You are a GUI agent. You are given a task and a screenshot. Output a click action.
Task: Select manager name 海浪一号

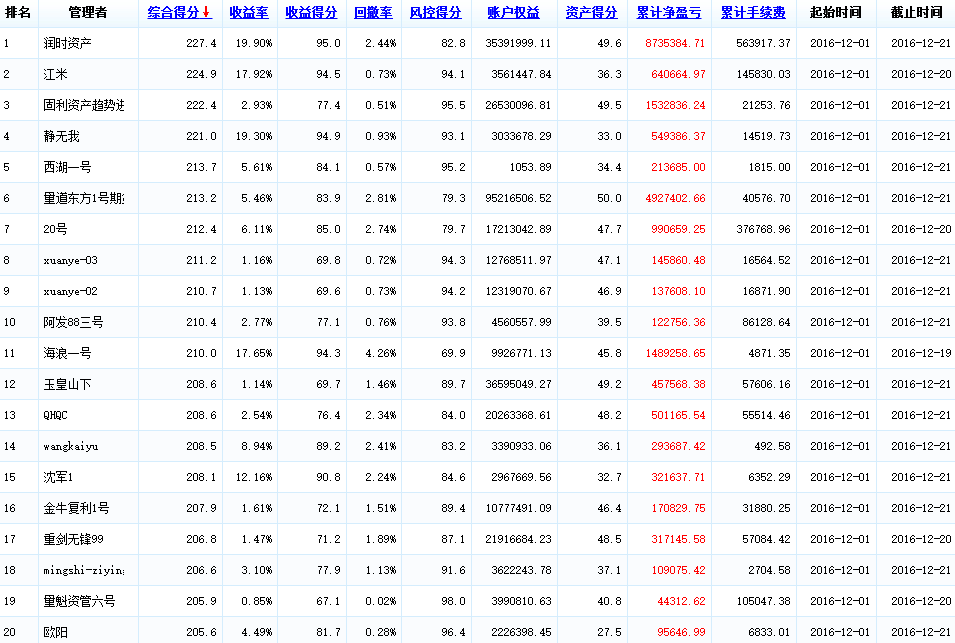pyautogui.click(x=68, y=353)
